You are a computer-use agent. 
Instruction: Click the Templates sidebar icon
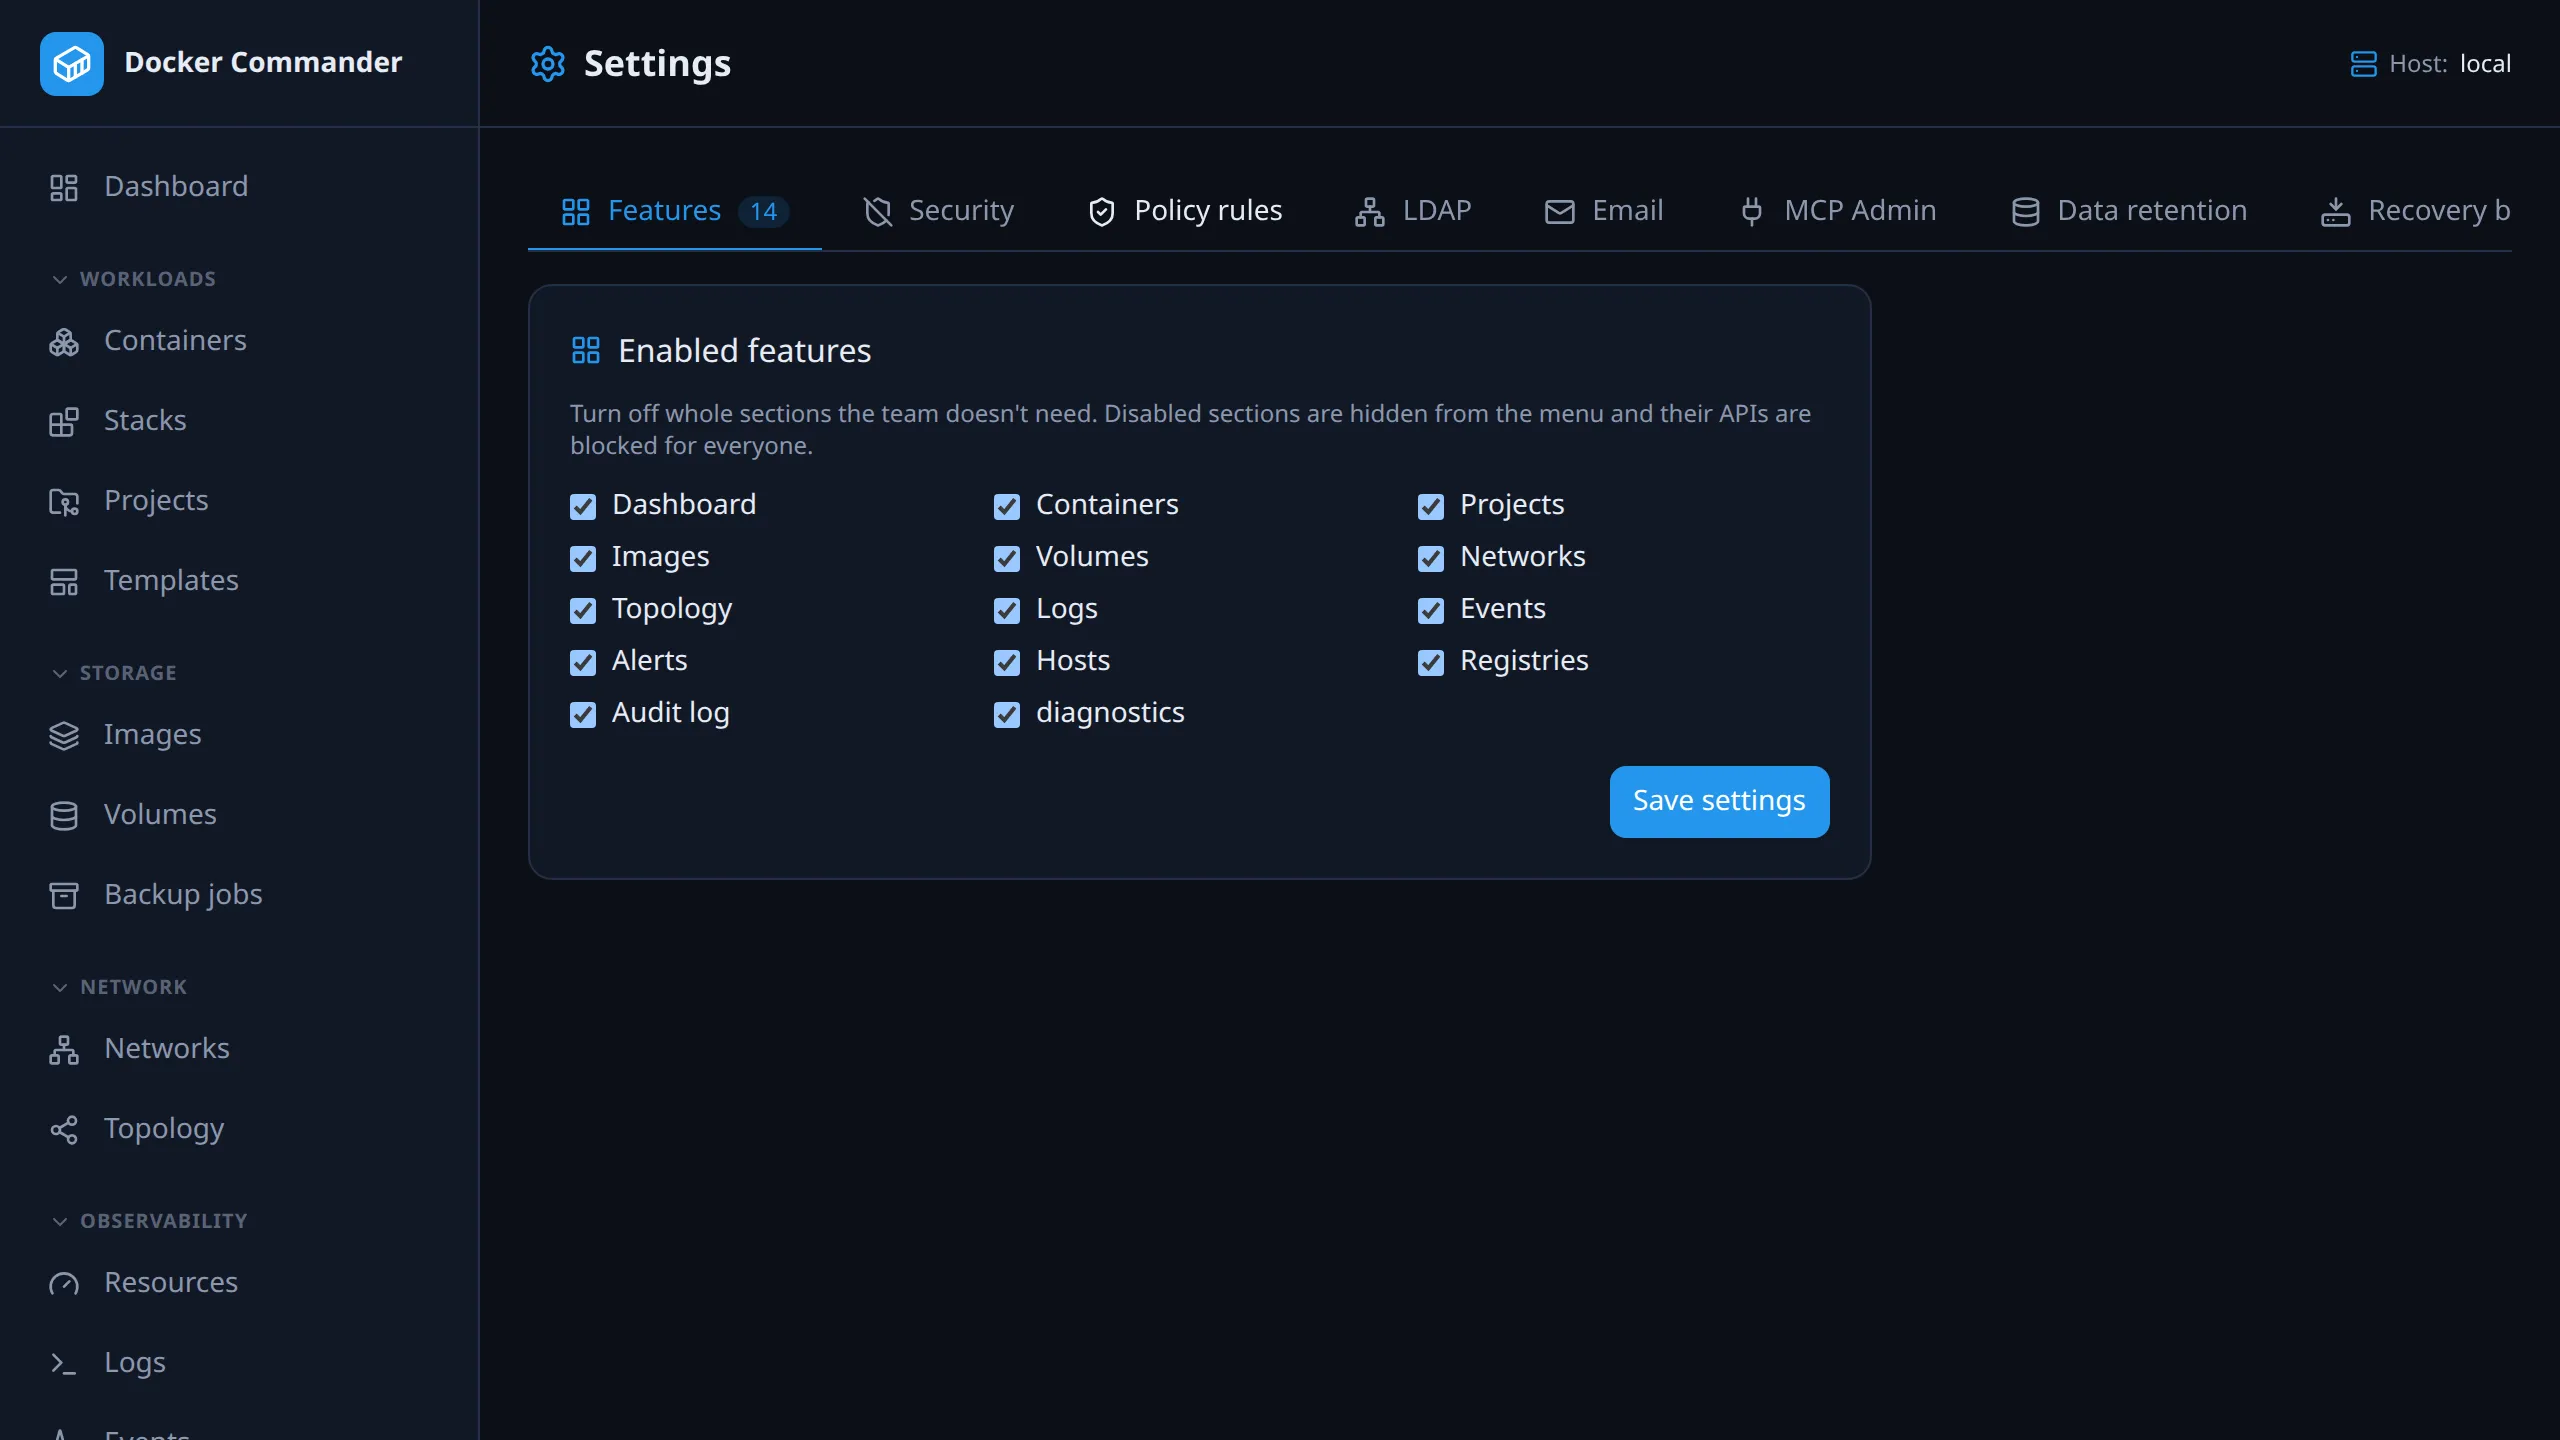pyautogui.click(x=64, y=581)
